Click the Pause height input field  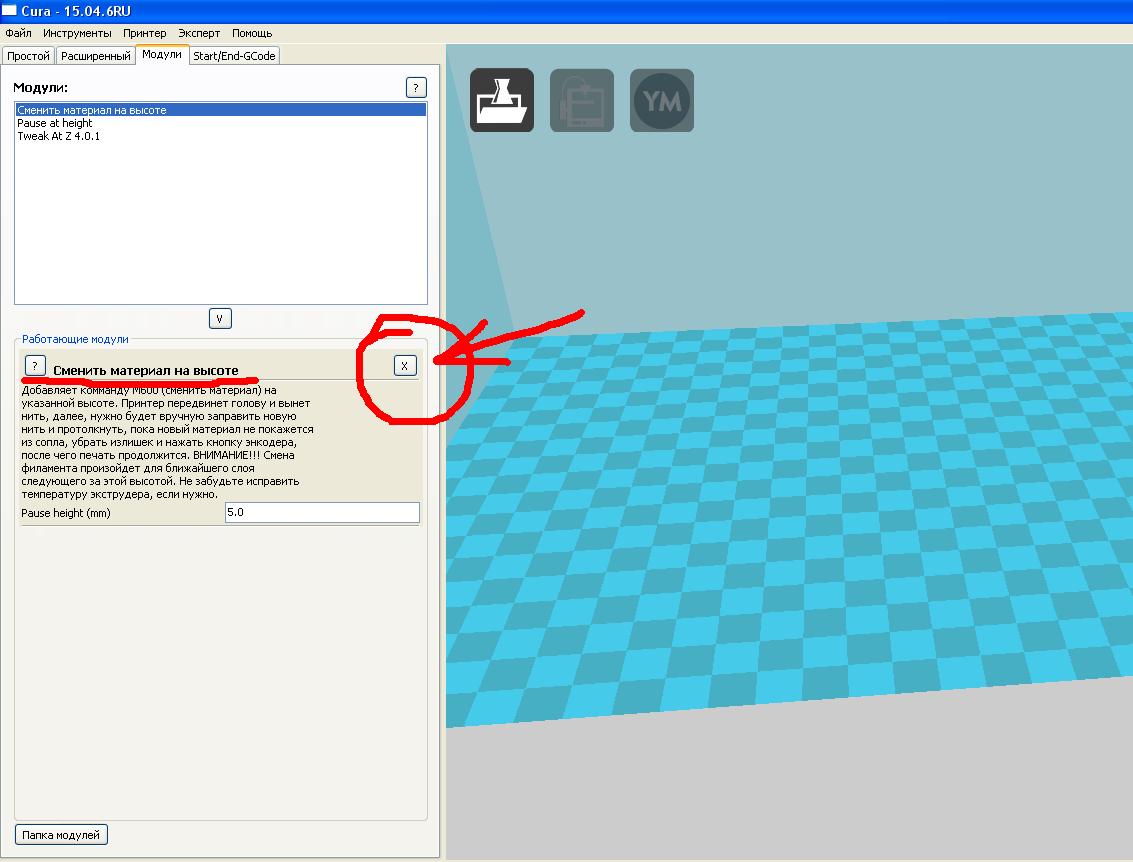322,513
